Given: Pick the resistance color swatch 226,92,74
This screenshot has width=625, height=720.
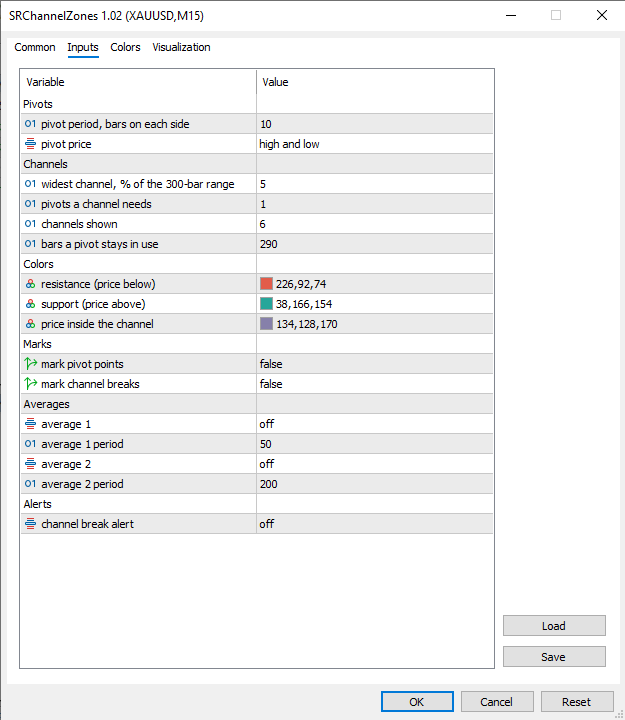Looking at the screenshot, I should coord(266,284).
